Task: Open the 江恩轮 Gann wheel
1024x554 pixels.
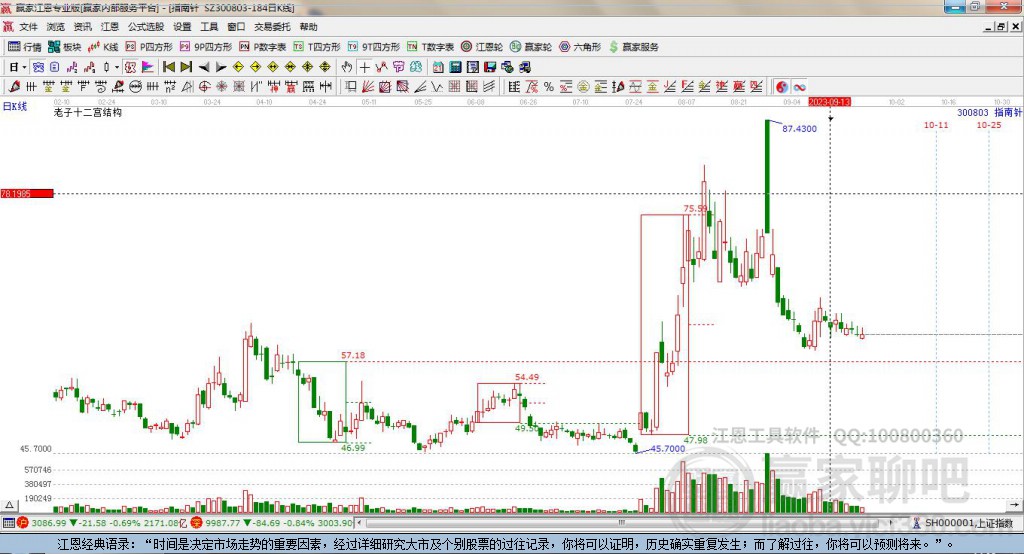Action: click(x=482, y=47)
